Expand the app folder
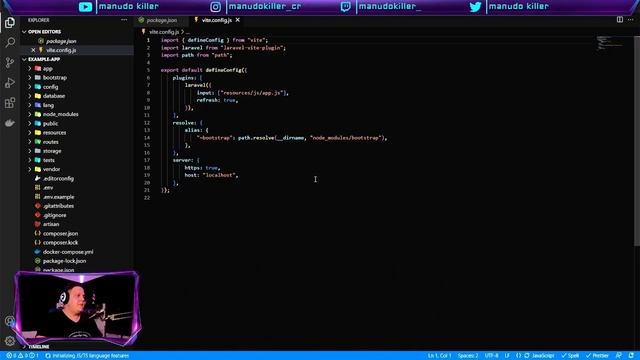 coord(48,69)
